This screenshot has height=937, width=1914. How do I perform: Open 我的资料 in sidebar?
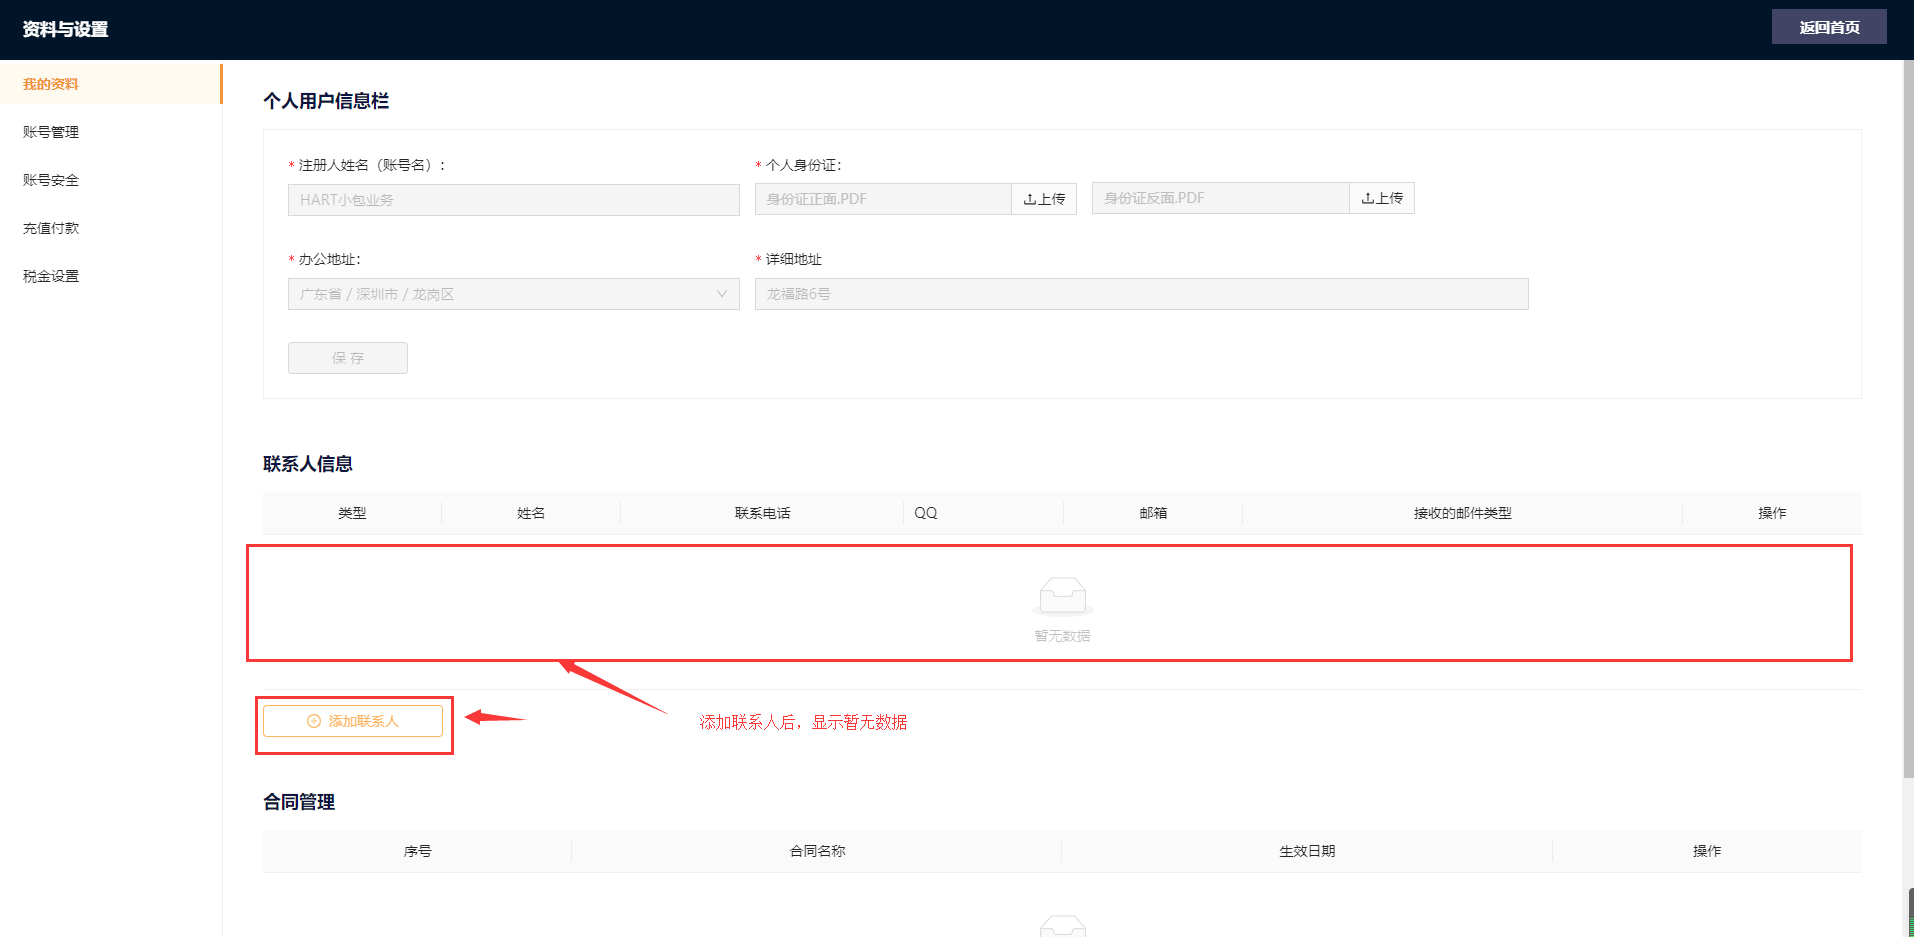point(51,84)
